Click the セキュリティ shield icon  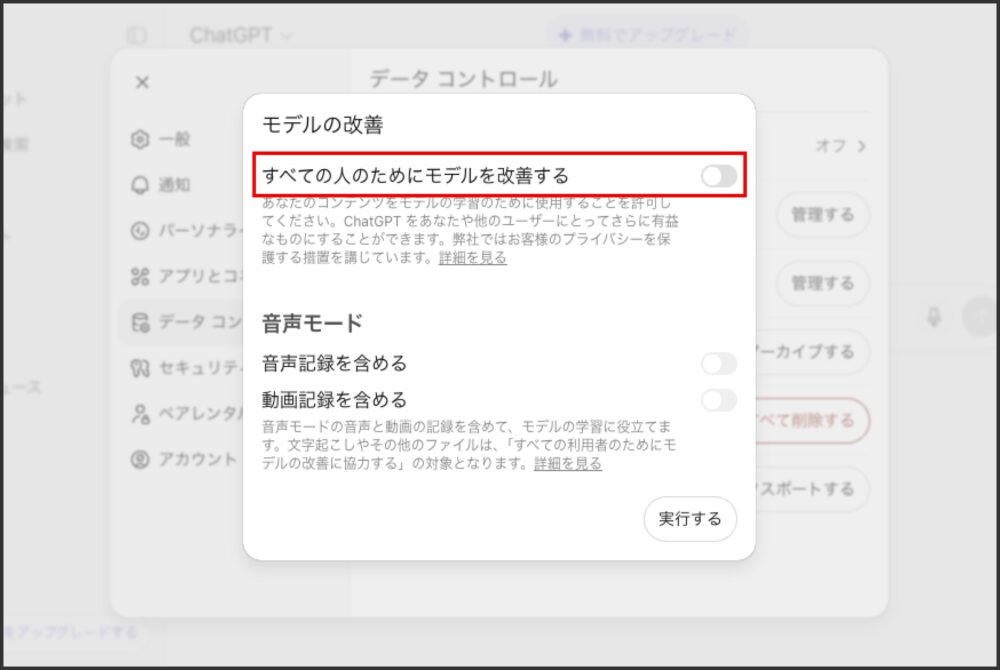[140, 368]
